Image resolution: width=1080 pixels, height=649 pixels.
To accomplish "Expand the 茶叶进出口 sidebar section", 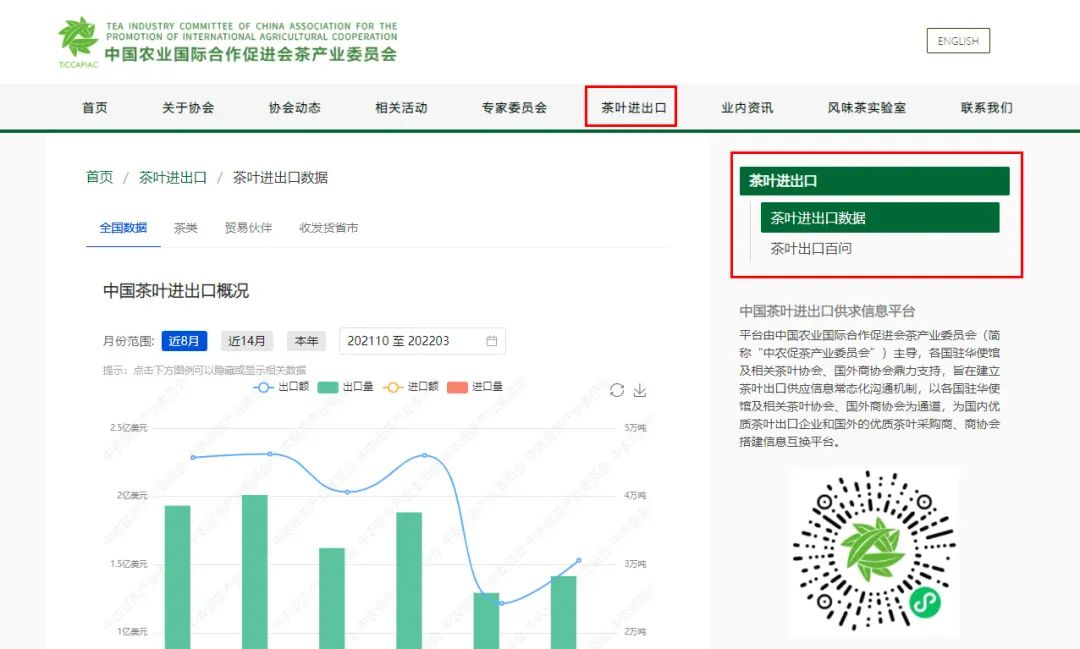I will click(x=874, y=181).
